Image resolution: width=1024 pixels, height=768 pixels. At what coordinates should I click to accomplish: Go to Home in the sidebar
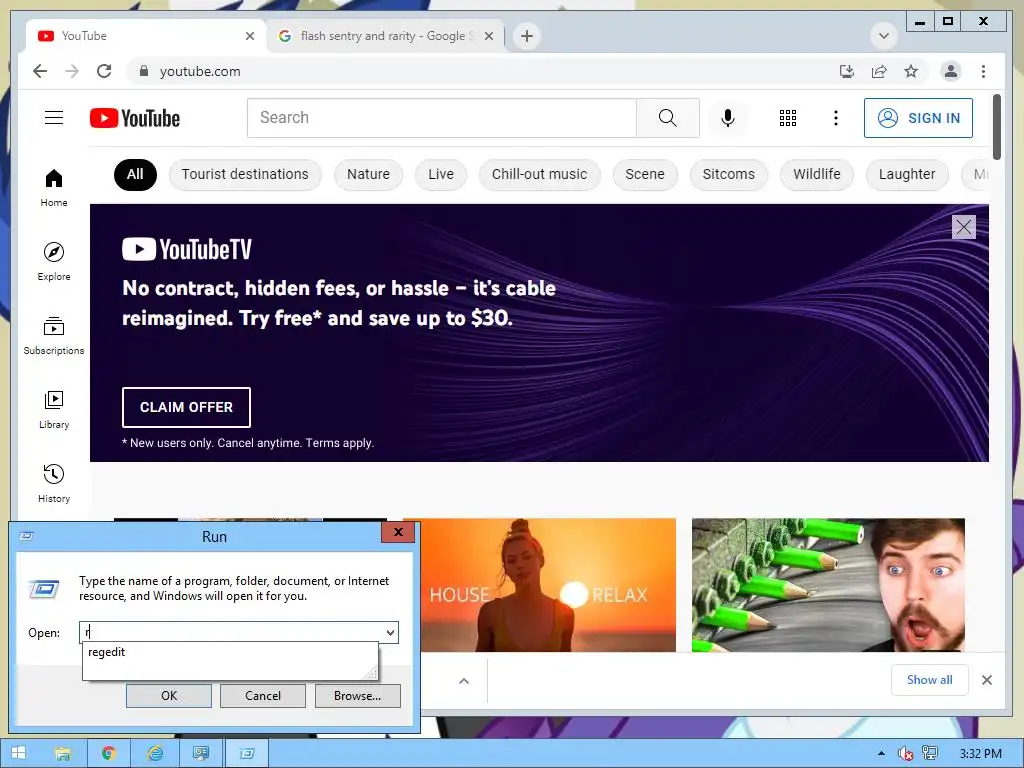click(x=54, y=188)
